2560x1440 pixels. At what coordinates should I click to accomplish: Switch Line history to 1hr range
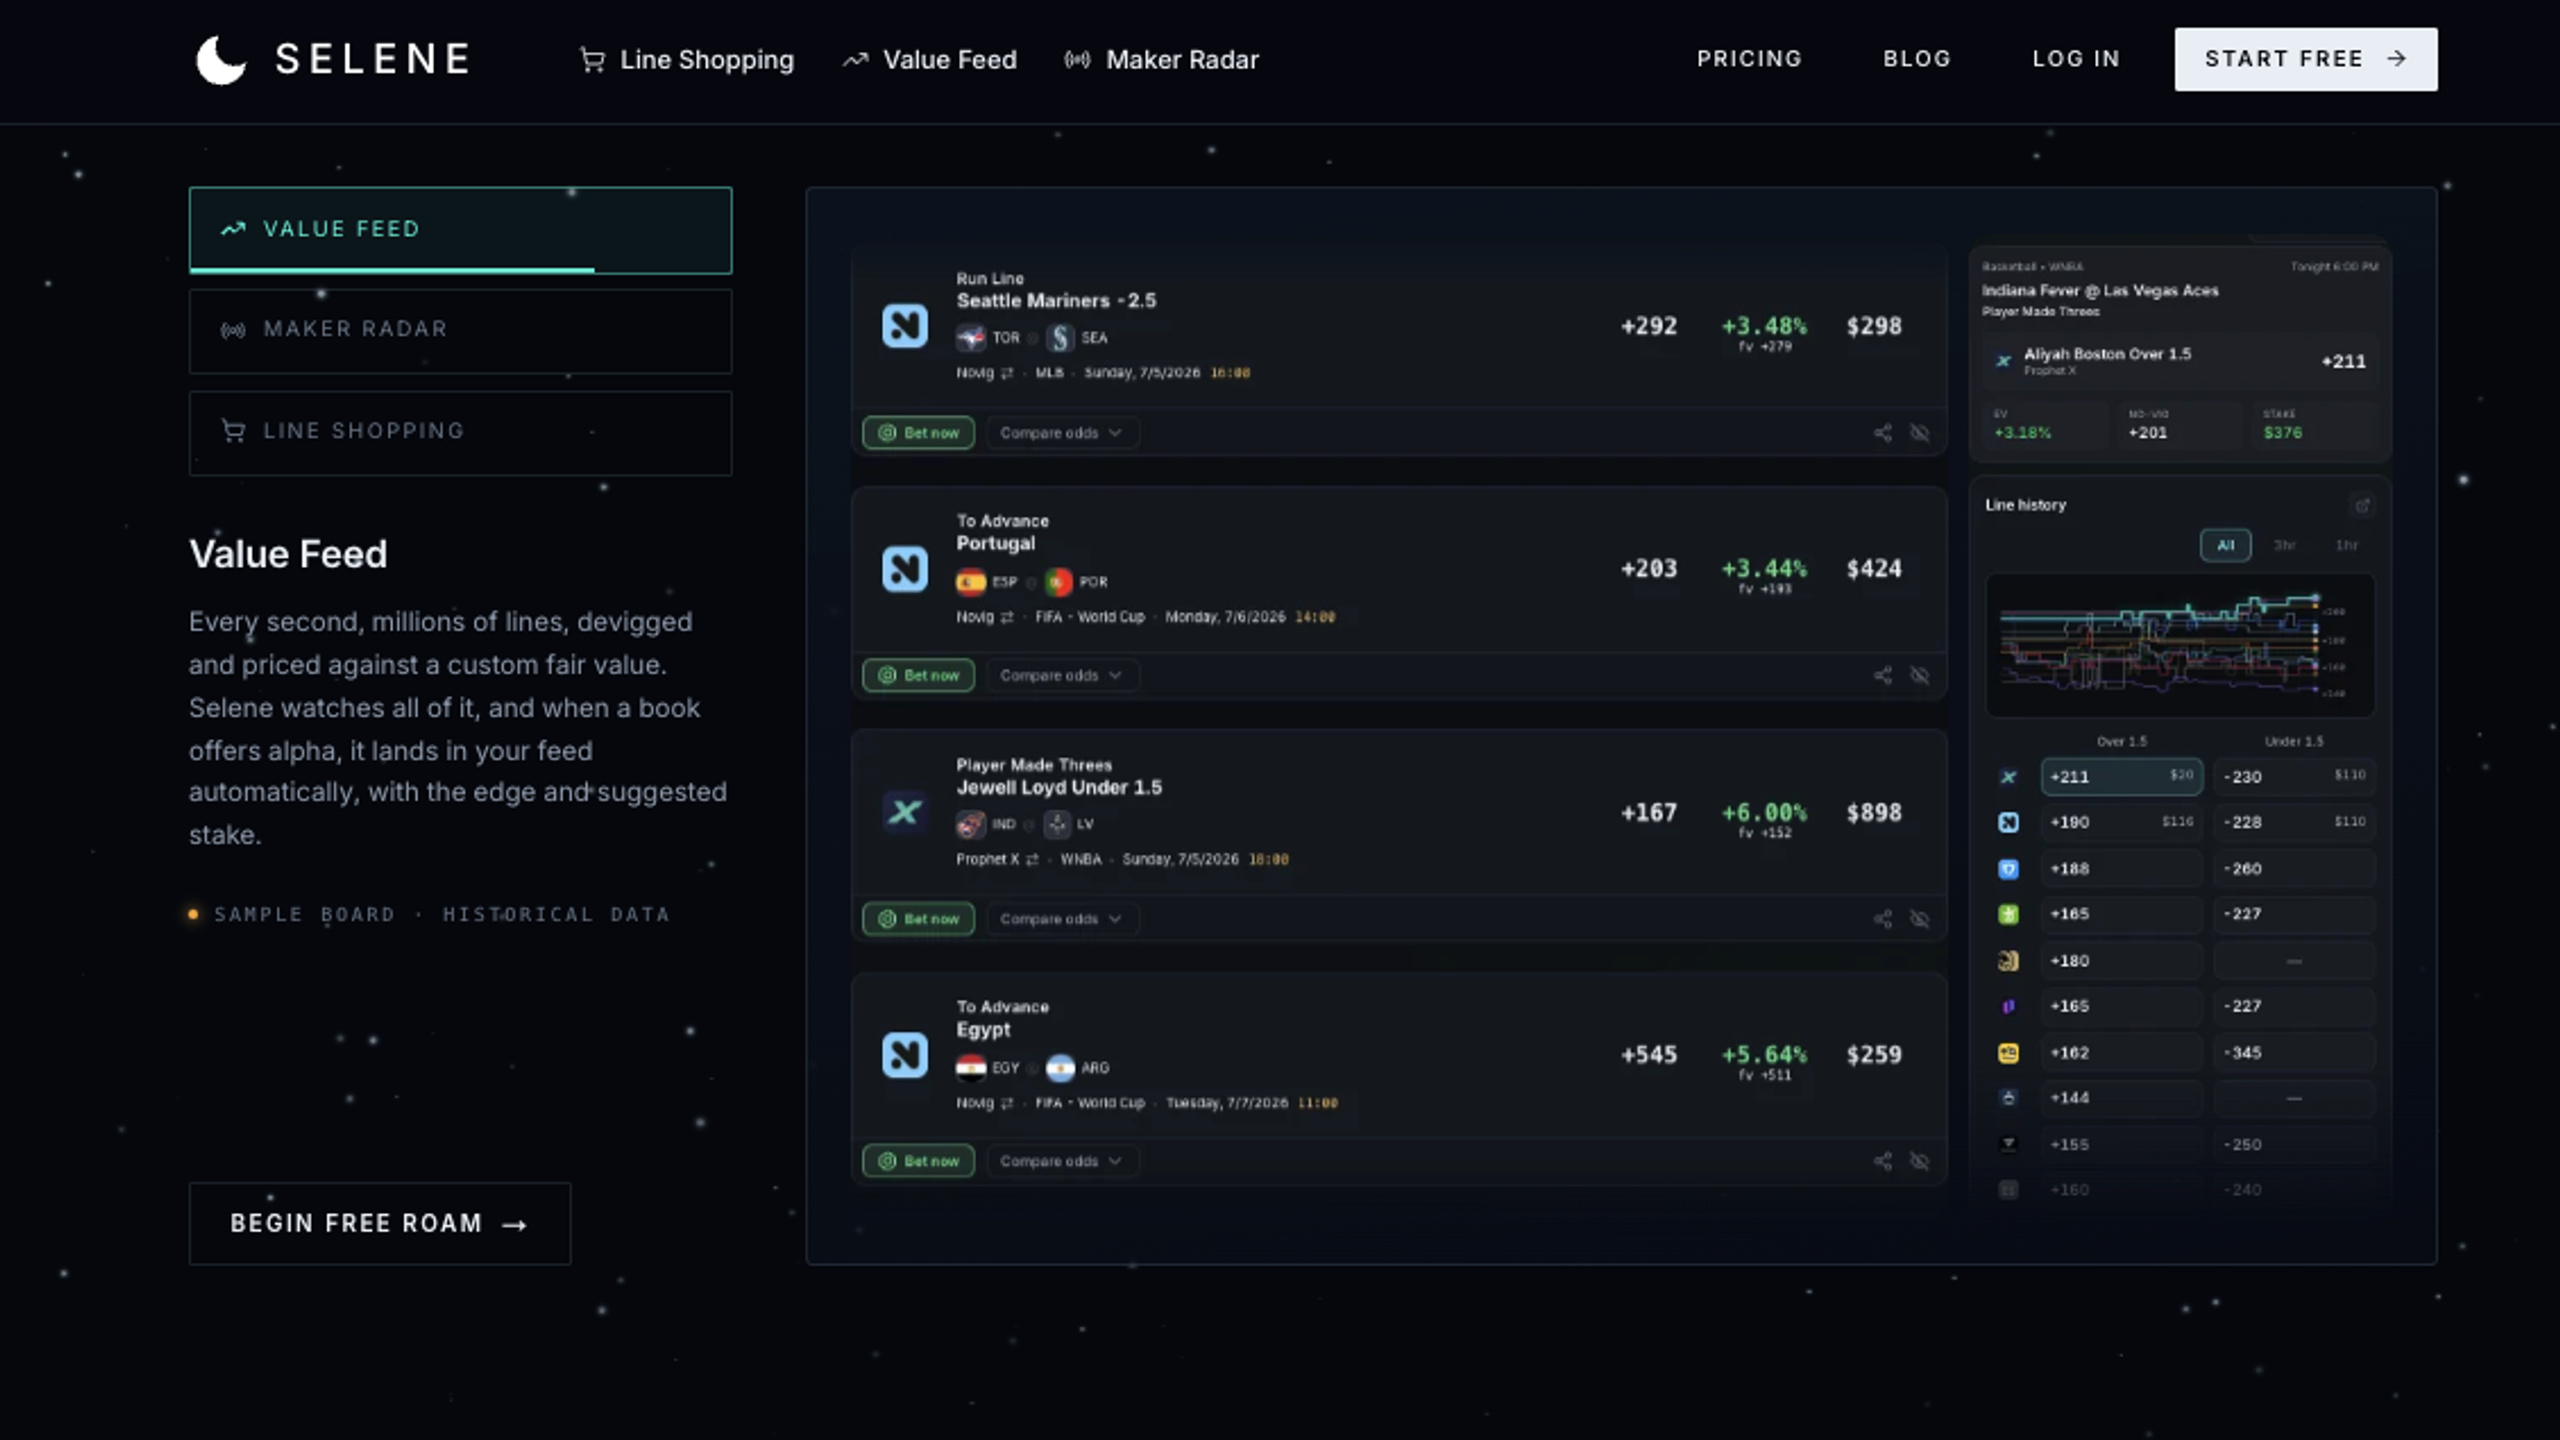(2346, 545)
